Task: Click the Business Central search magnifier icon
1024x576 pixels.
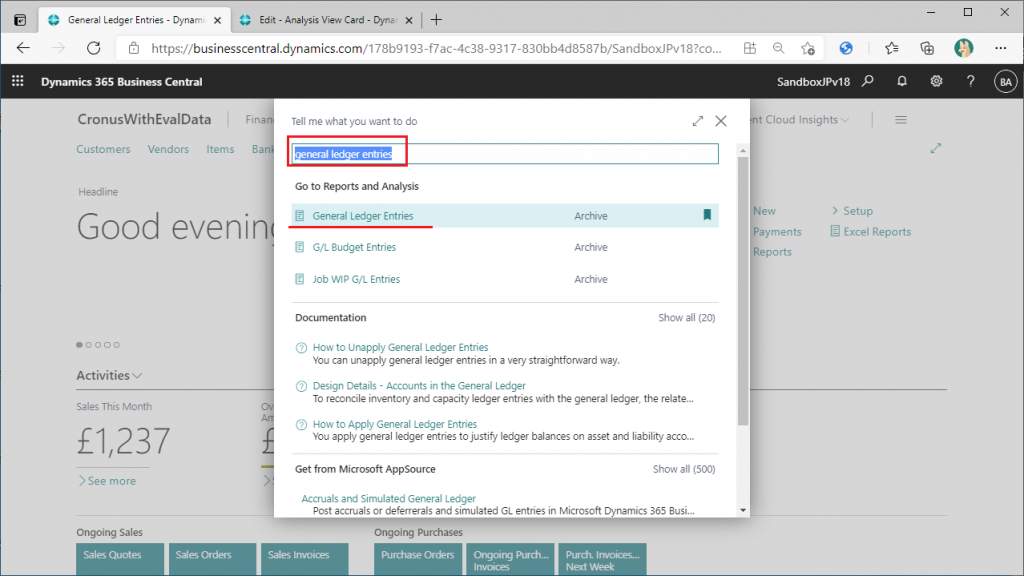Action: click(x=867, y=81)
